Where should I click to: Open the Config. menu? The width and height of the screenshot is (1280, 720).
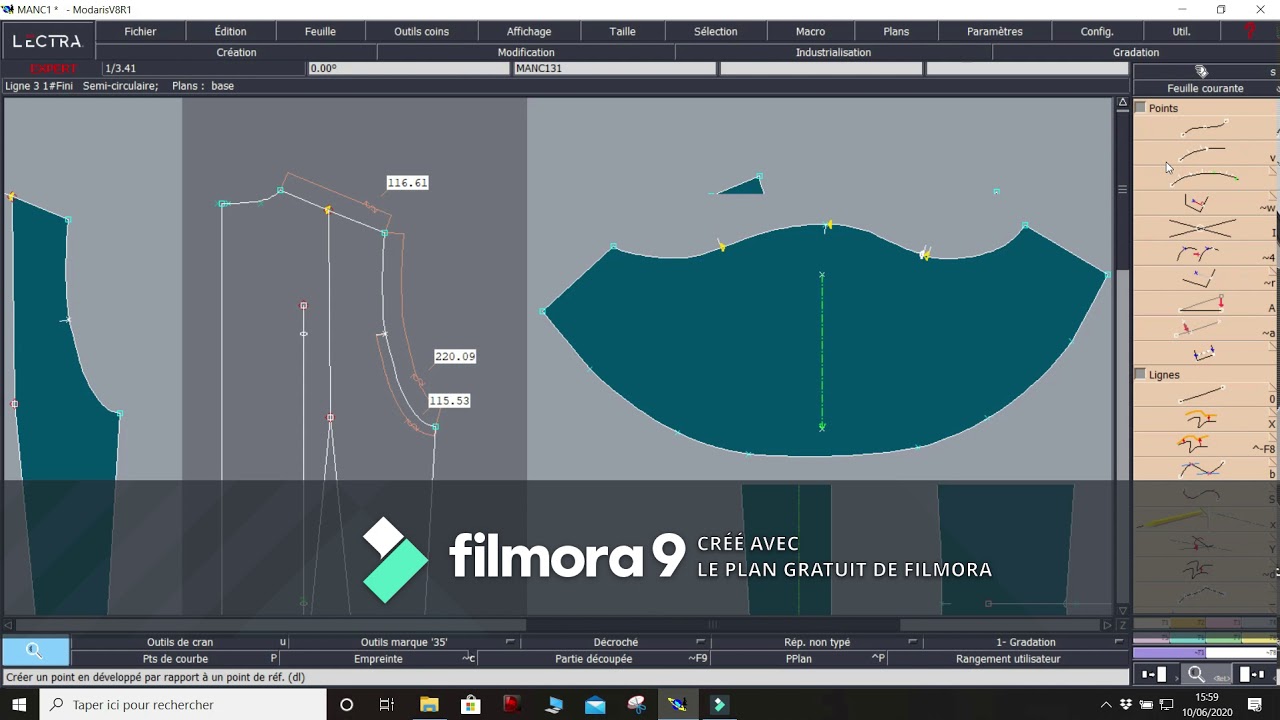(x=1097, y=32)
